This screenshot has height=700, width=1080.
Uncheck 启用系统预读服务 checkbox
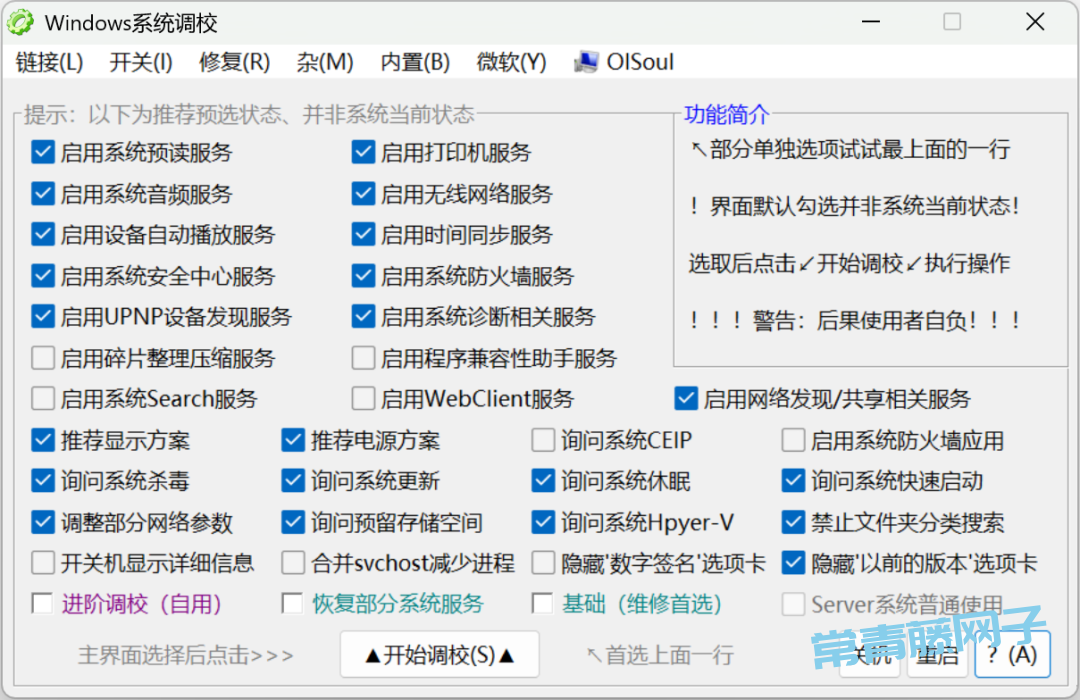(43, 153)
